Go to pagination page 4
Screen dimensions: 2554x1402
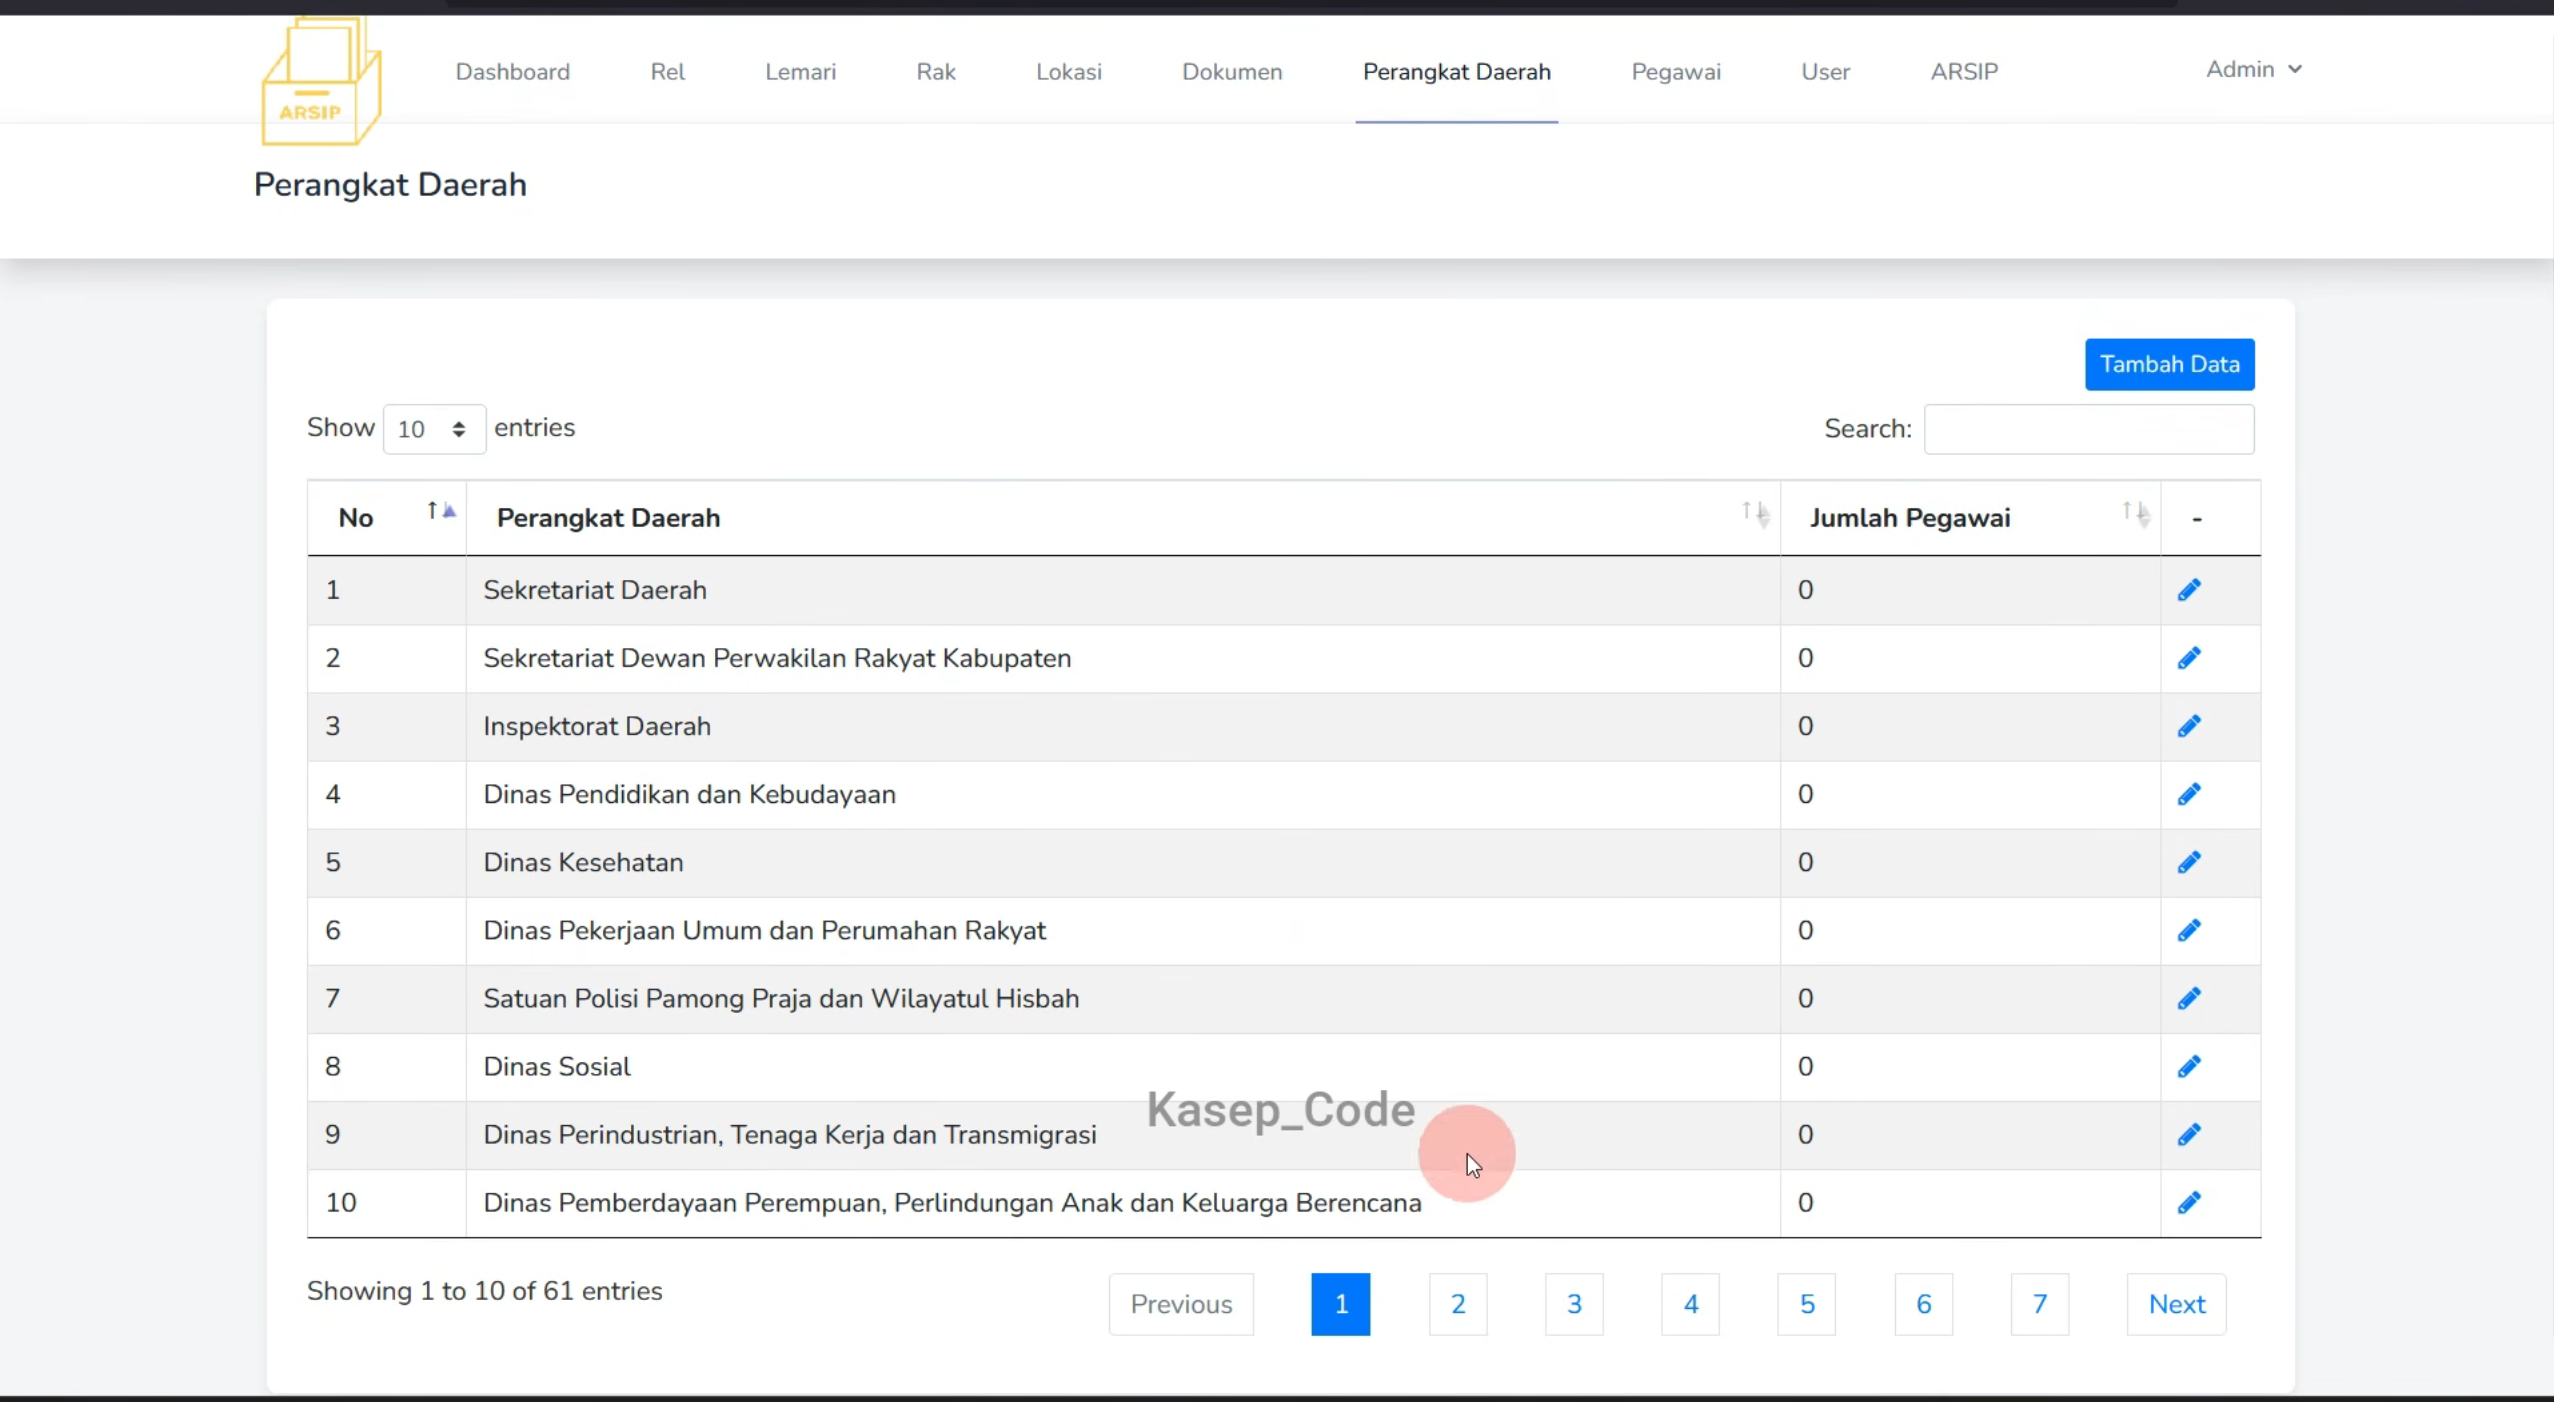tap(1691, 1304)
